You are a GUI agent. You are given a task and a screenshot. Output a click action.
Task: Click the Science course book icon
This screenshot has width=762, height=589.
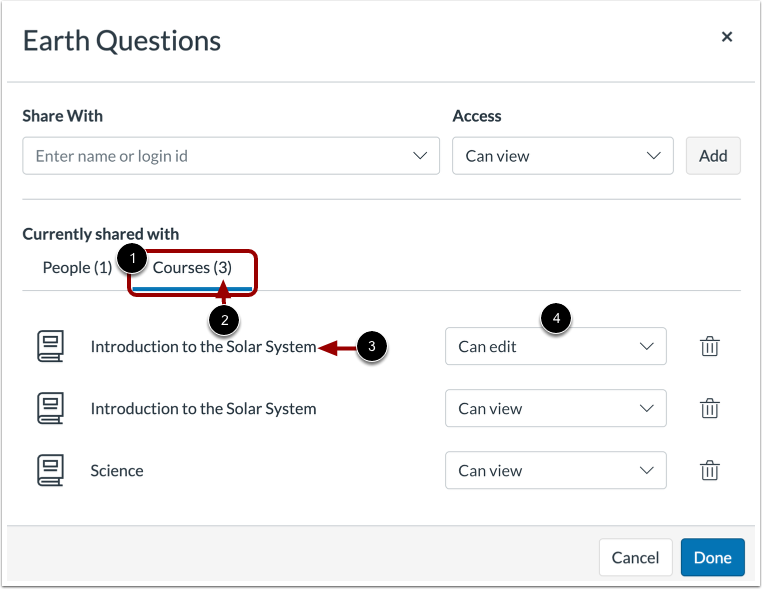[50, 471]
